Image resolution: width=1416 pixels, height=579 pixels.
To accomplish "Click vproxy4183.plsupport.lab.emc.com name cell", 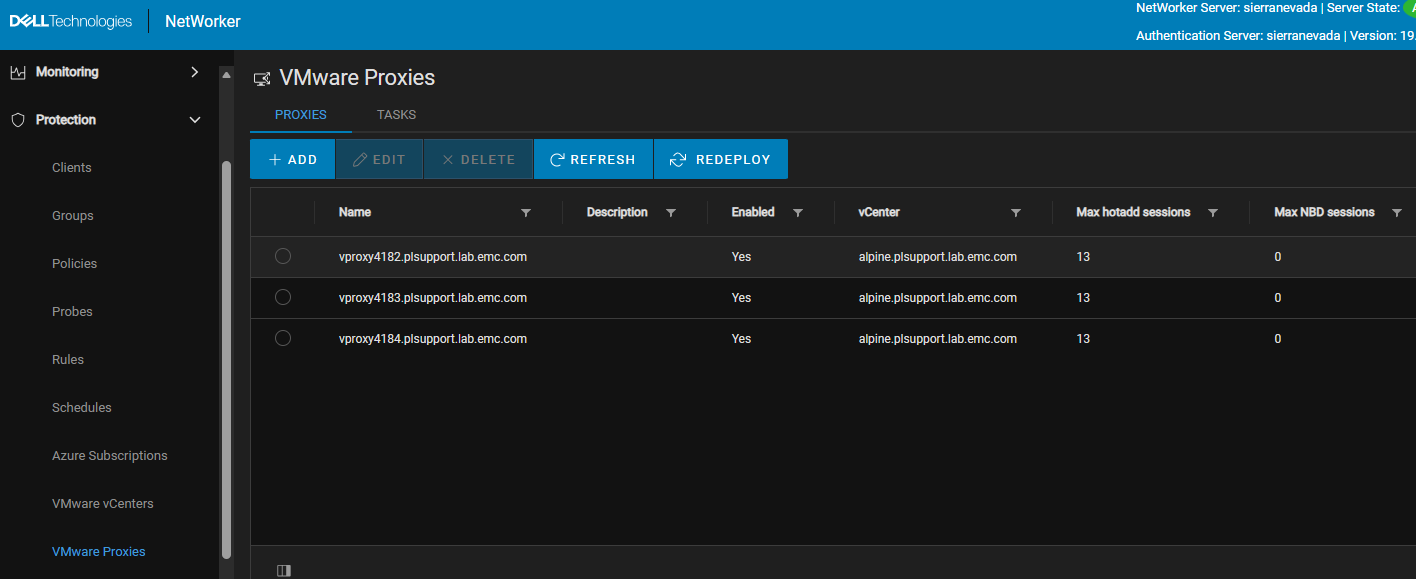I will pos(433,298).
